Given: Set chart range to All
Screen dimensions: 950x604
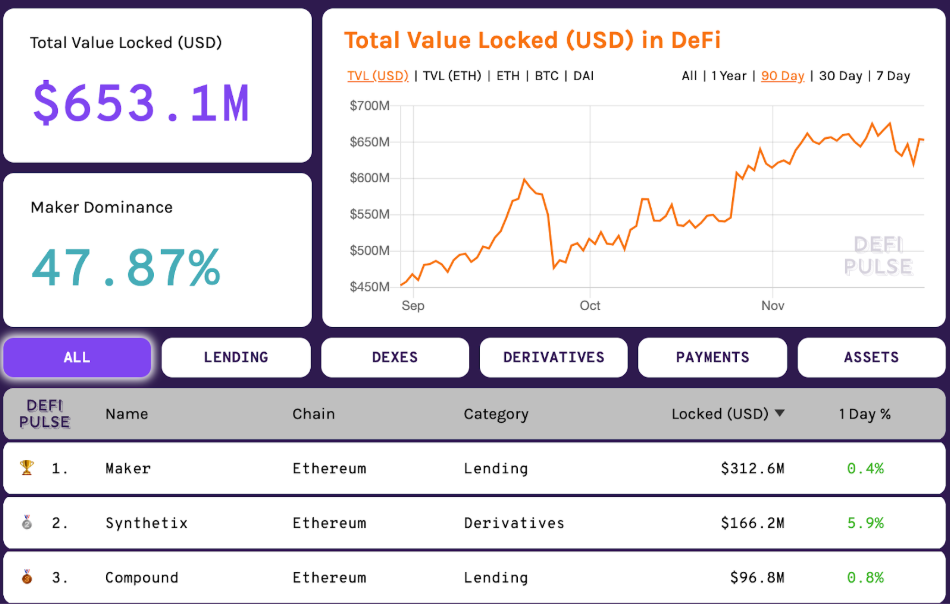Looking at the screenshot, I should pos(689,76).
